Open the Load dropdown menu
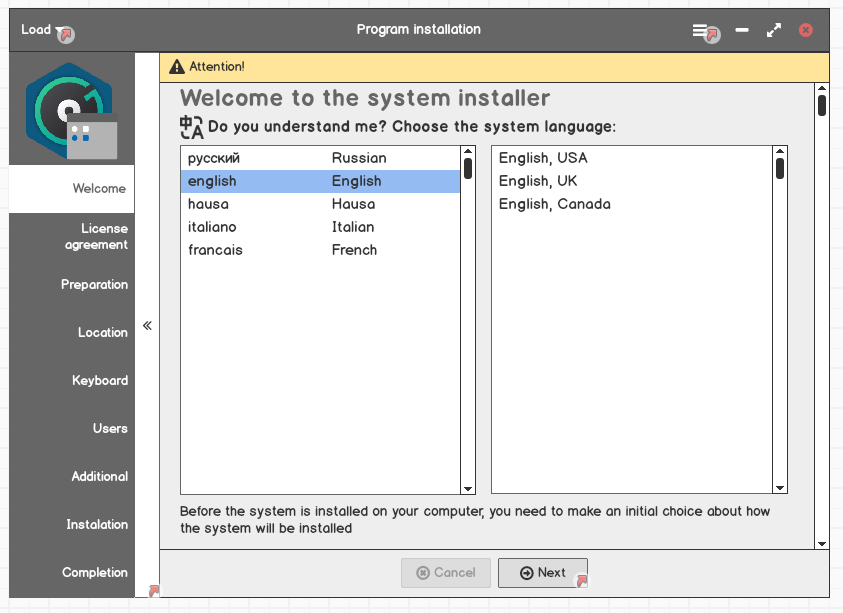The height and width of the screenshot is (613, 843). point(43,30)
